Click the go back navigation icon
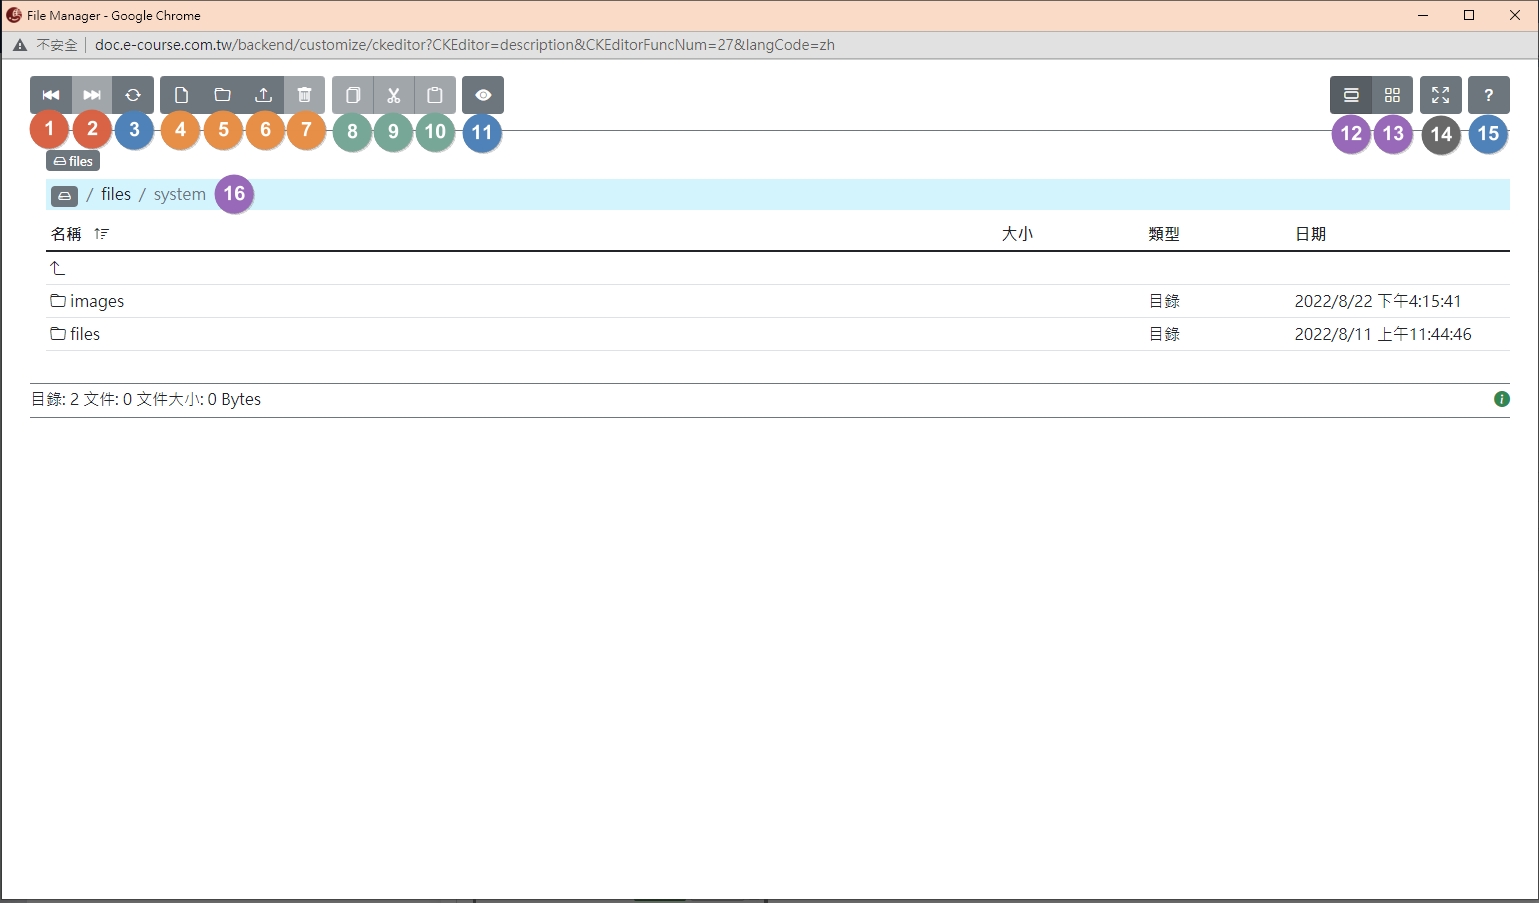 click(50, 95)
